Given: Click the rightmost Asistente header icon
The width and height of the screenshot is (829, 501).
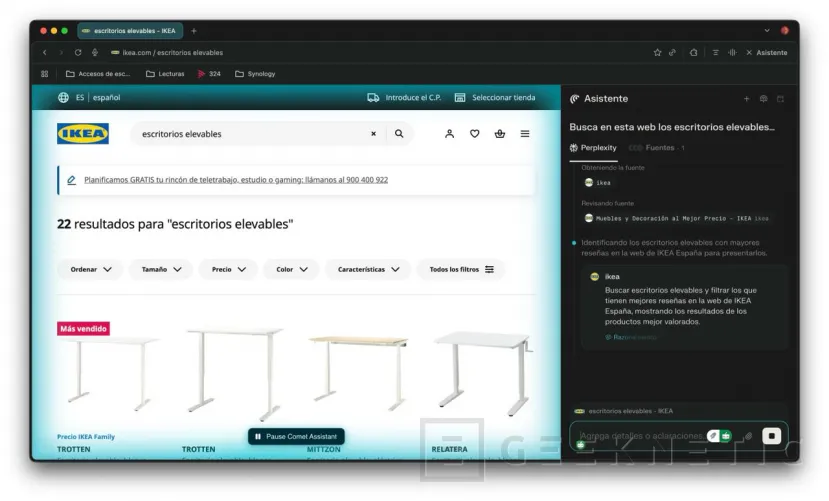Looking at the screenshot, I should tap(780, 99).
